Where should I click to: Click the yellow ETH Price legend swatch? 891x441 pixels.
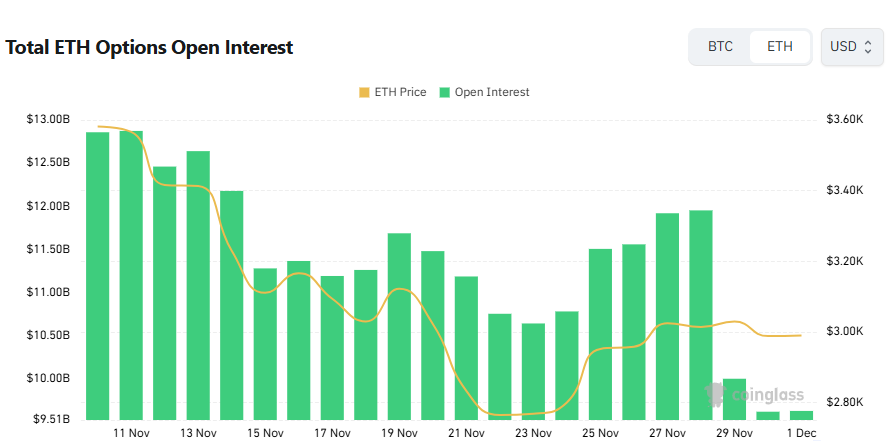[x=363, y=92]
